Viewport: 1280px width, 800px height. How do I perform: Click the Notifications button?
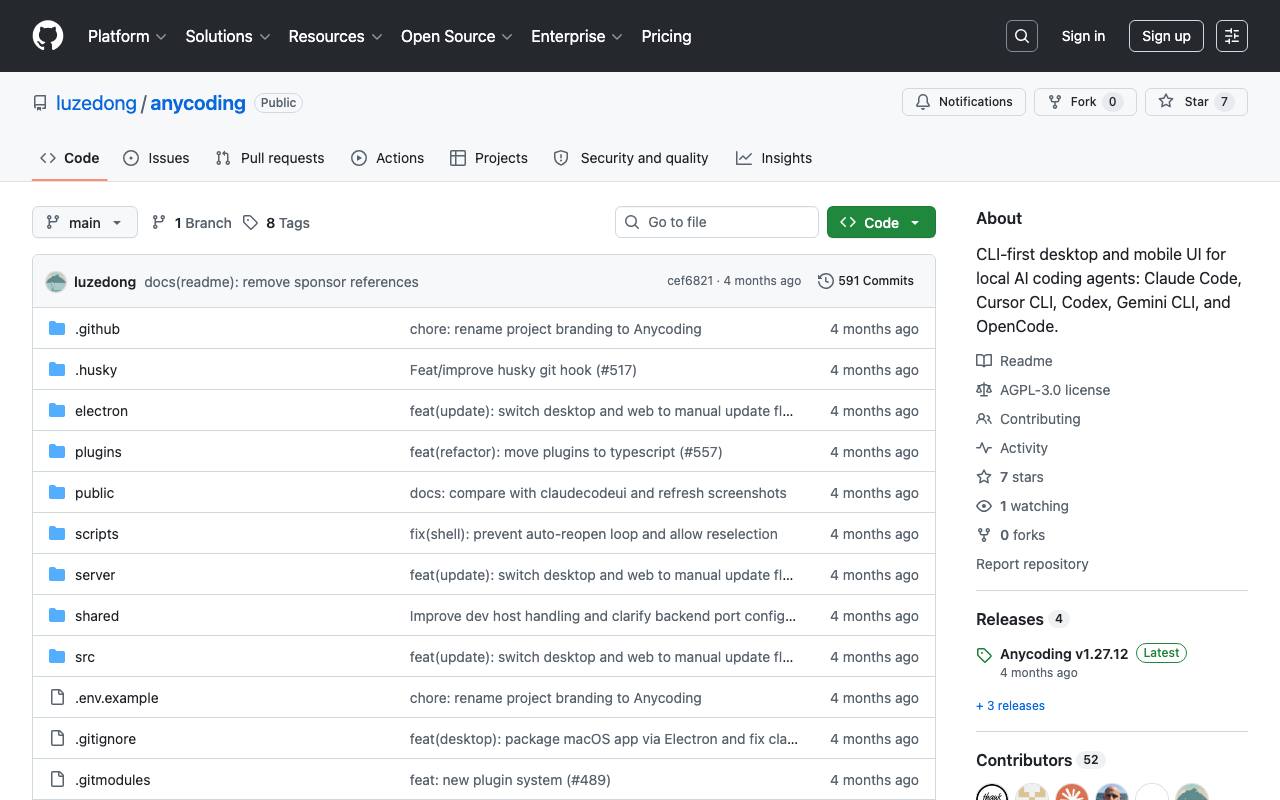tap(964, 102)
